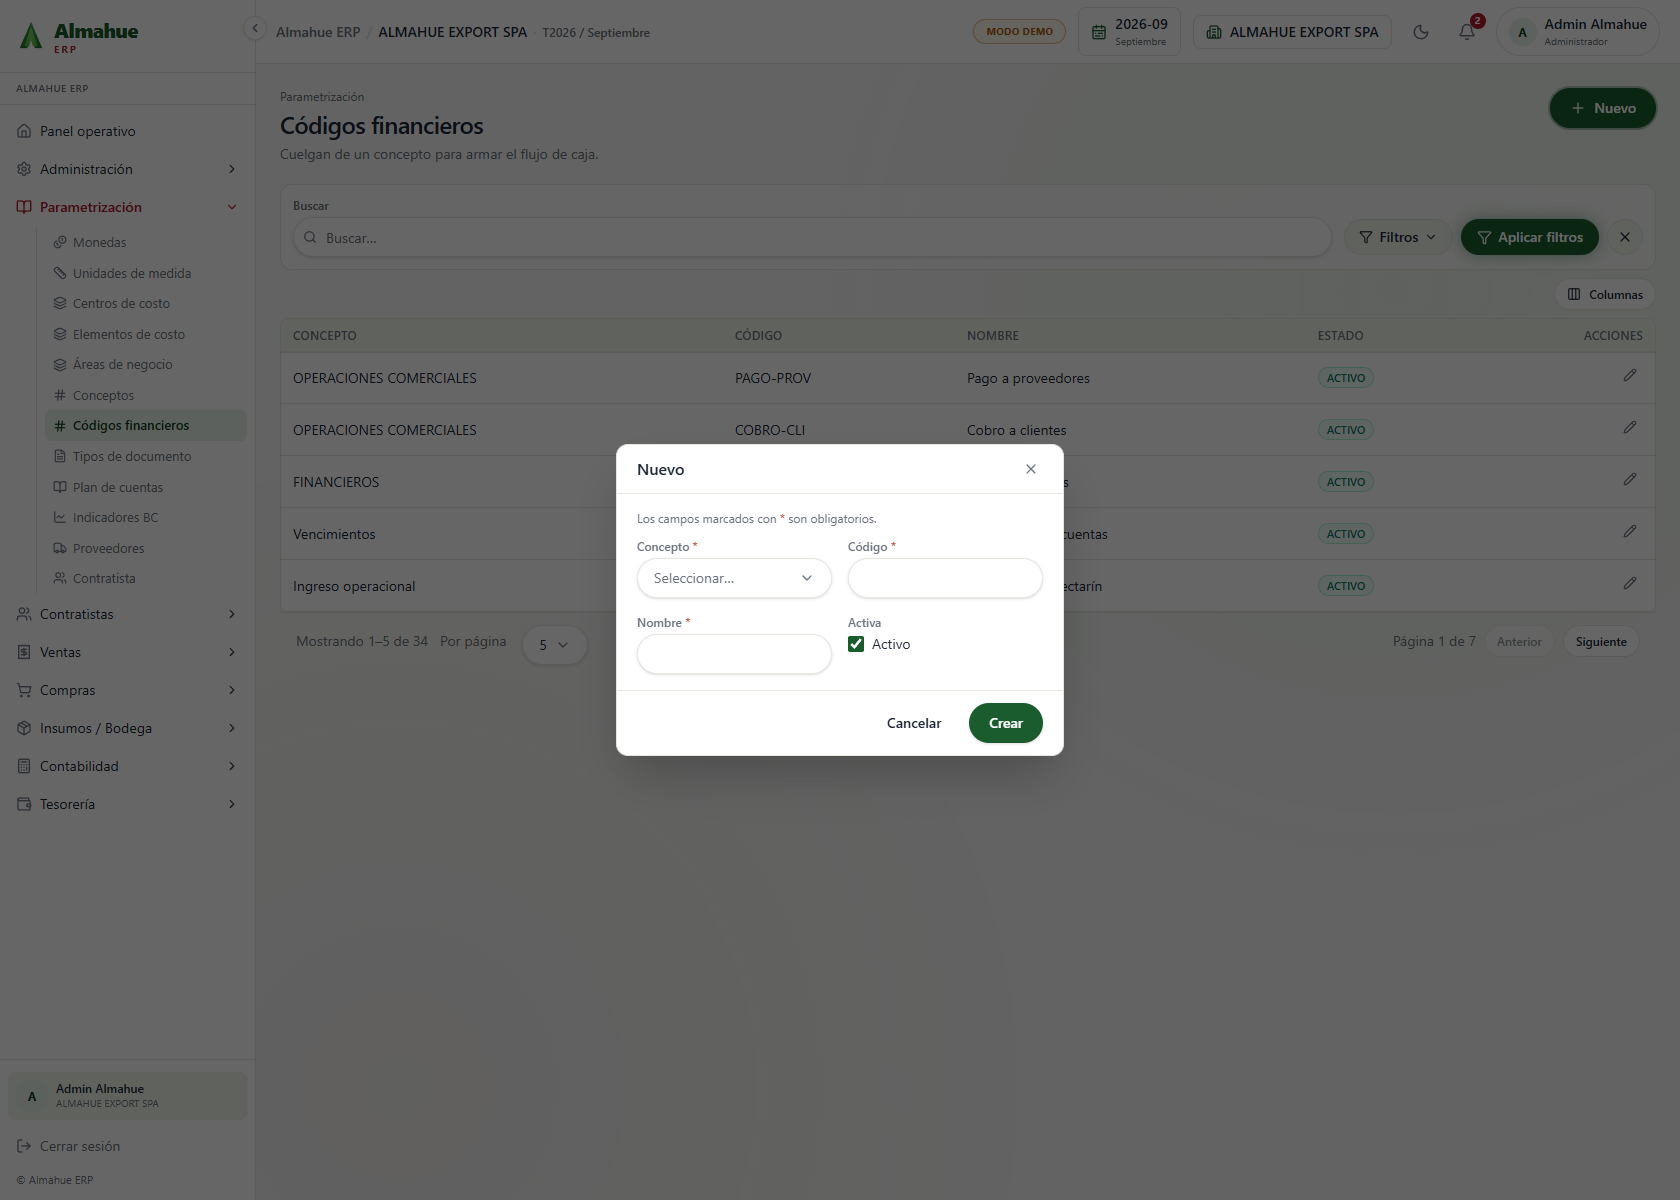Collapse the Parametrización section
This screenshot has width=1680, height=1200.
point(127,207)
